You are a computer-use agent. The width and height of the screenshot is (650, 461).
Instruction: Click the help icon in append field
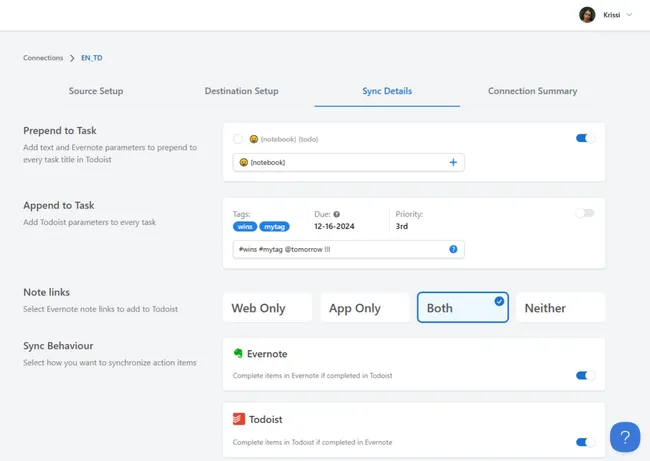[x=453, y=249]
